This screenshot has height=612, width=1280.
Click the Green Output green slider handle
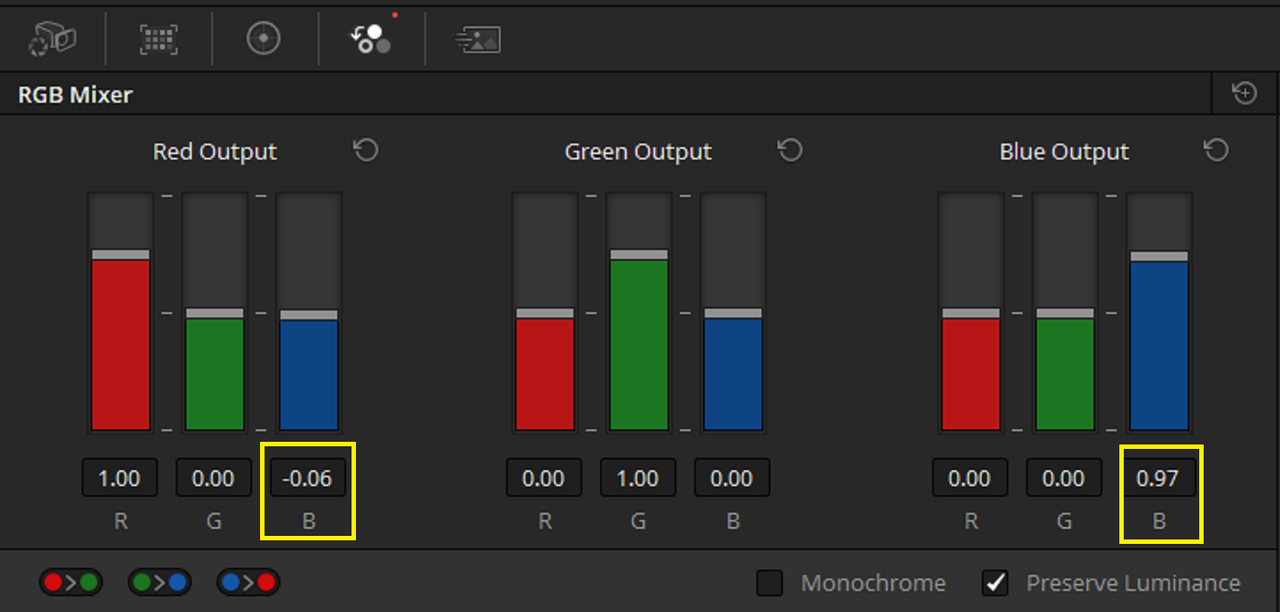point(638,254)
